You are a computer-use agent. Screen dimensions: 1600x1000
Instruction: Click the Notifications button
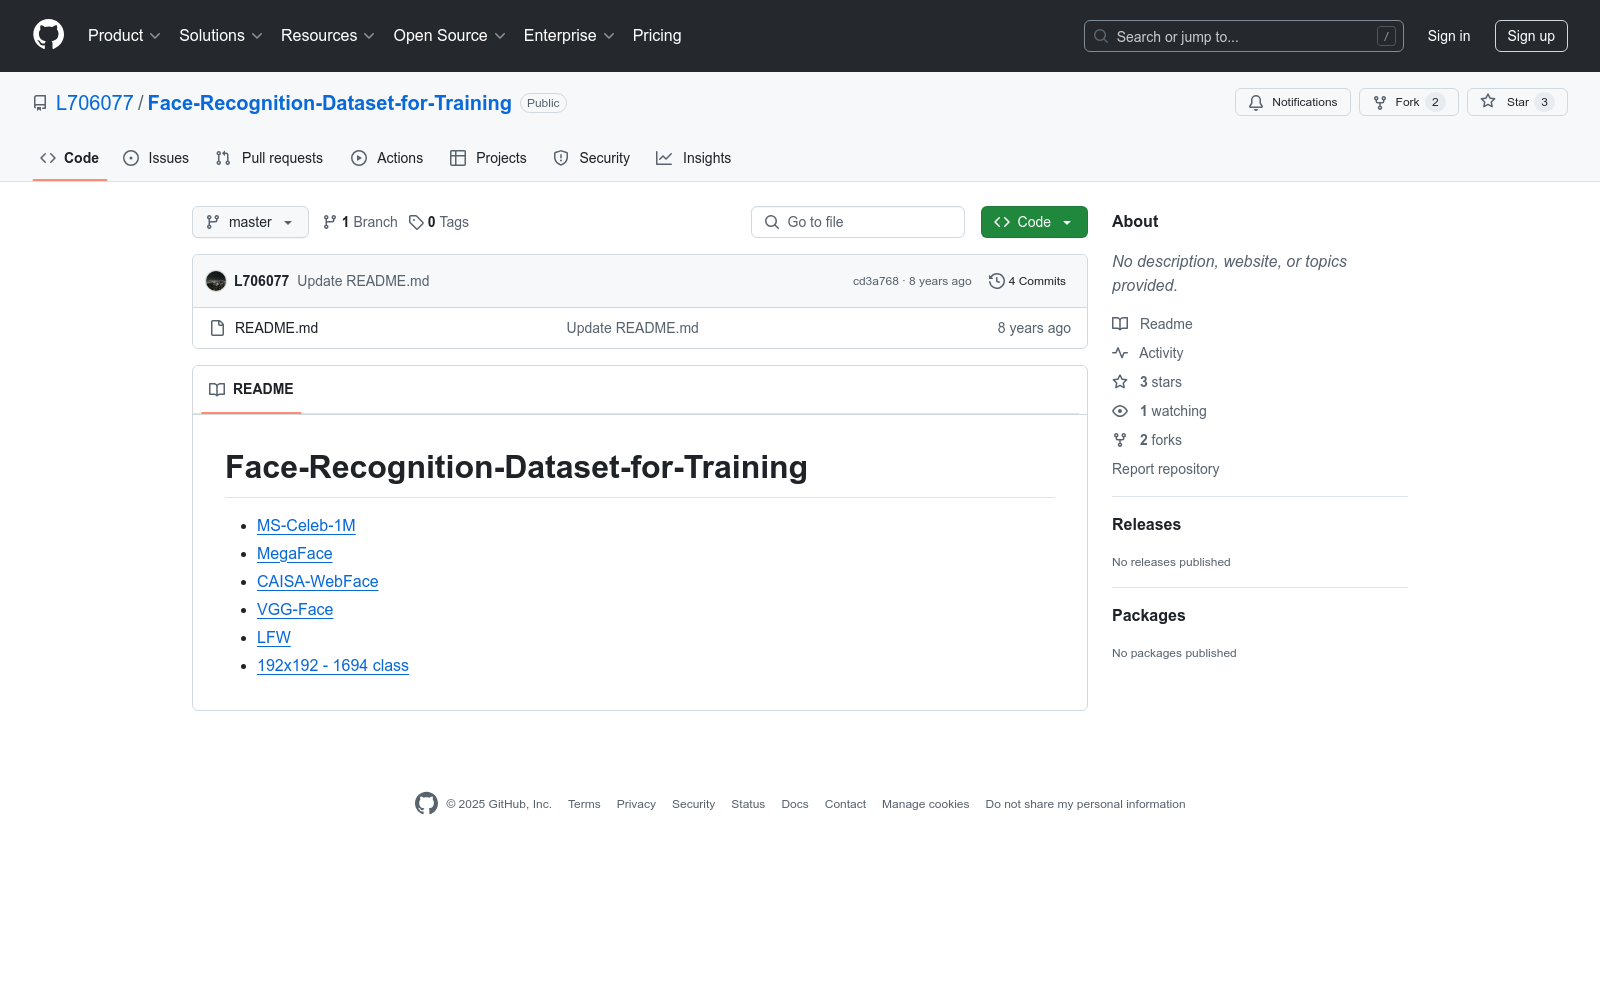pos(1293,102)
